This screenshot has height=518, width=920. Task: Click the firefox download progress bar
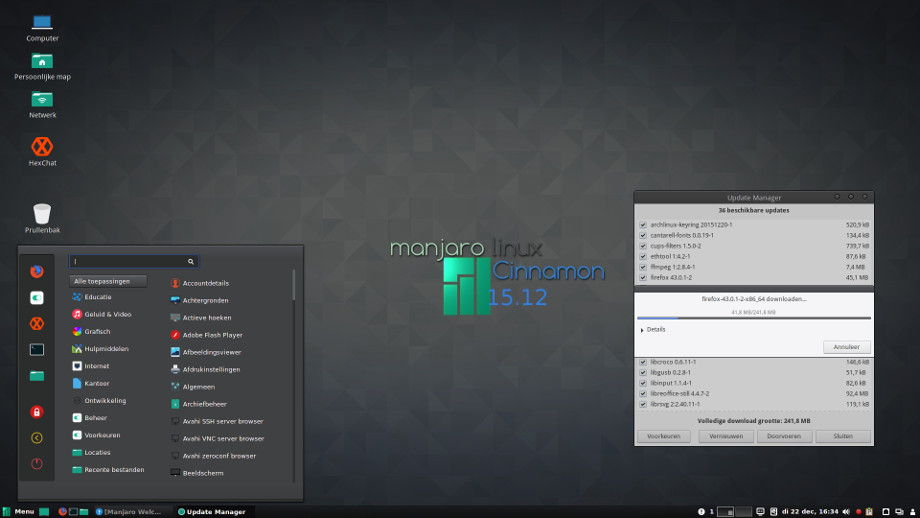pos(754,318)
